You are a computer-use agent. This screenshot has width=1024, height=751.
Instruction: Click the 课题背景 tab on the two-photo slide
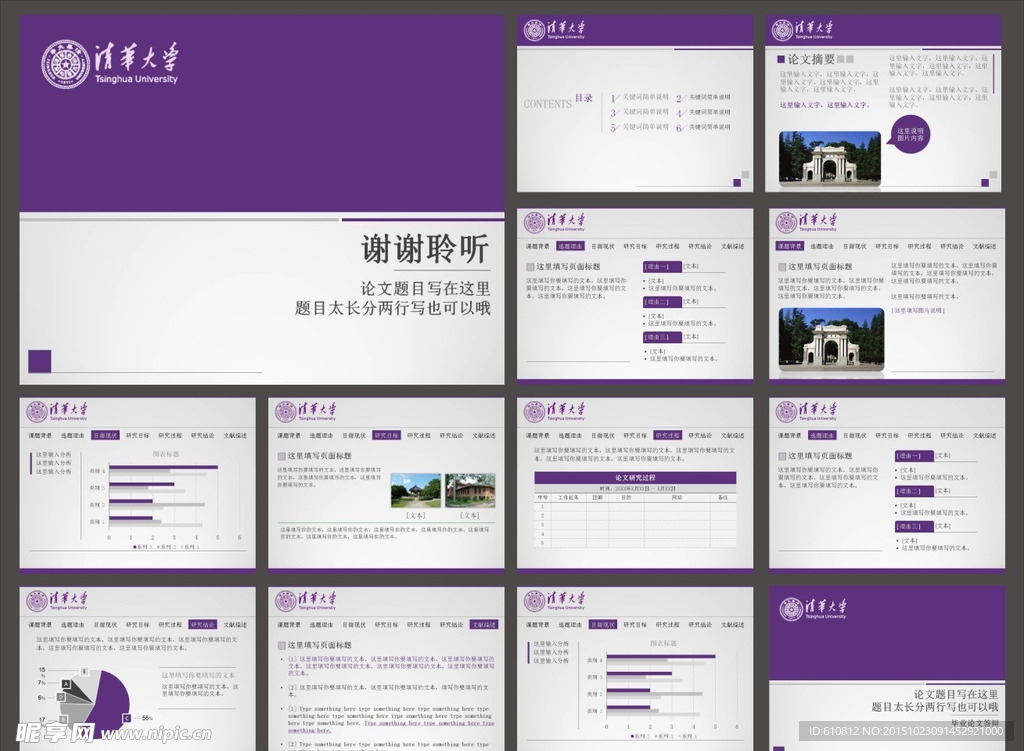[x=289, y=435]
